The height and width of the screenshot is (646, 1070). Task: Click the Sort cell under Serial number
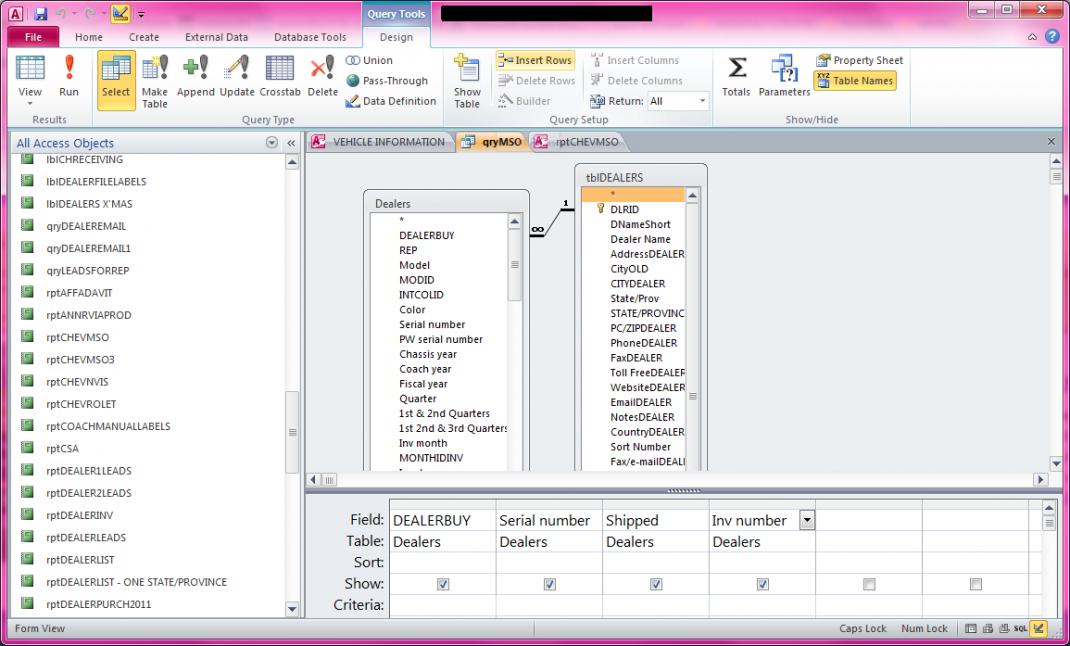point(549,562)
